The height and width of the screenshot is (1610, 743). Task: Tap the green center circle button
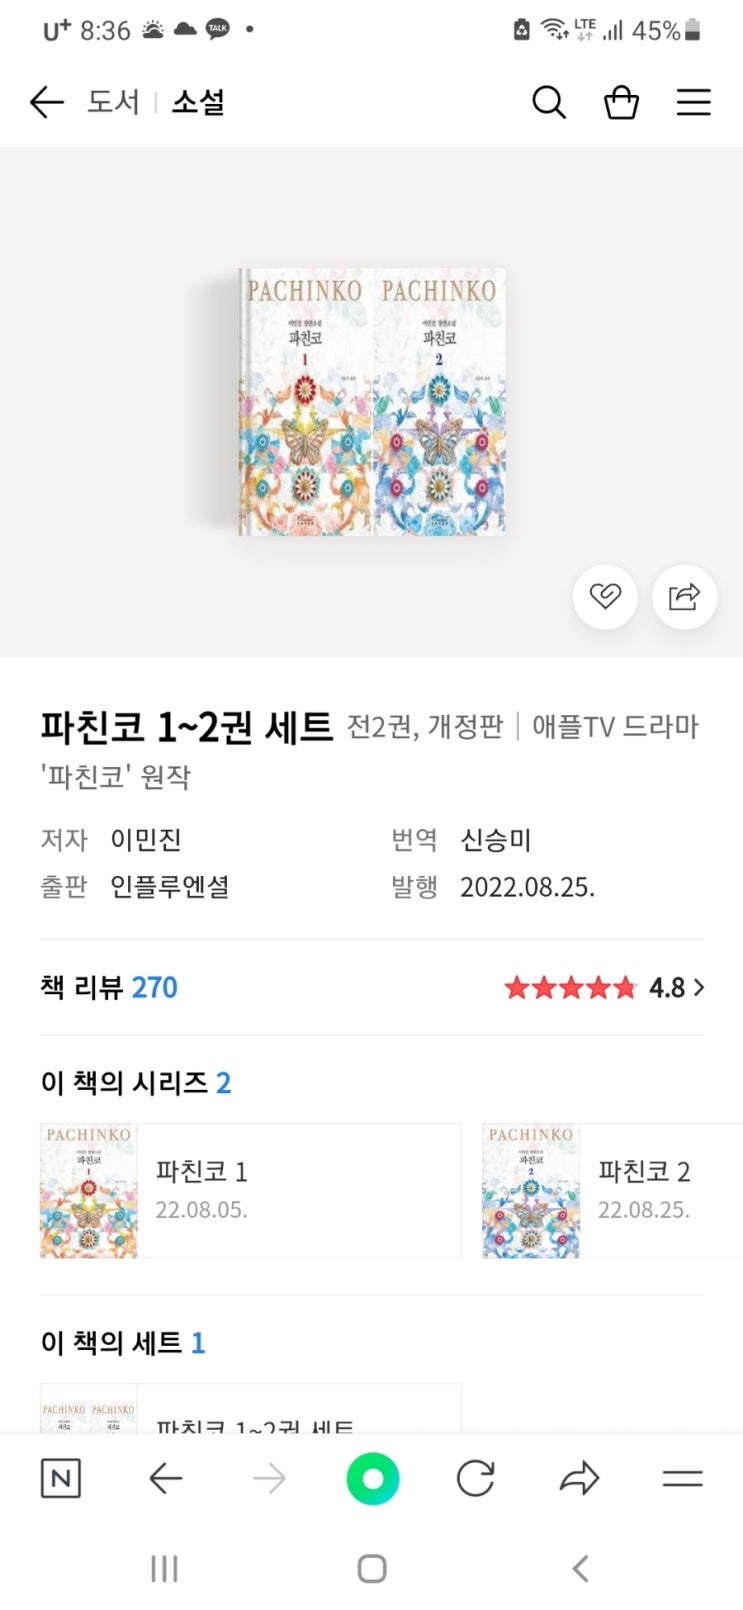tap(372, 1478)
